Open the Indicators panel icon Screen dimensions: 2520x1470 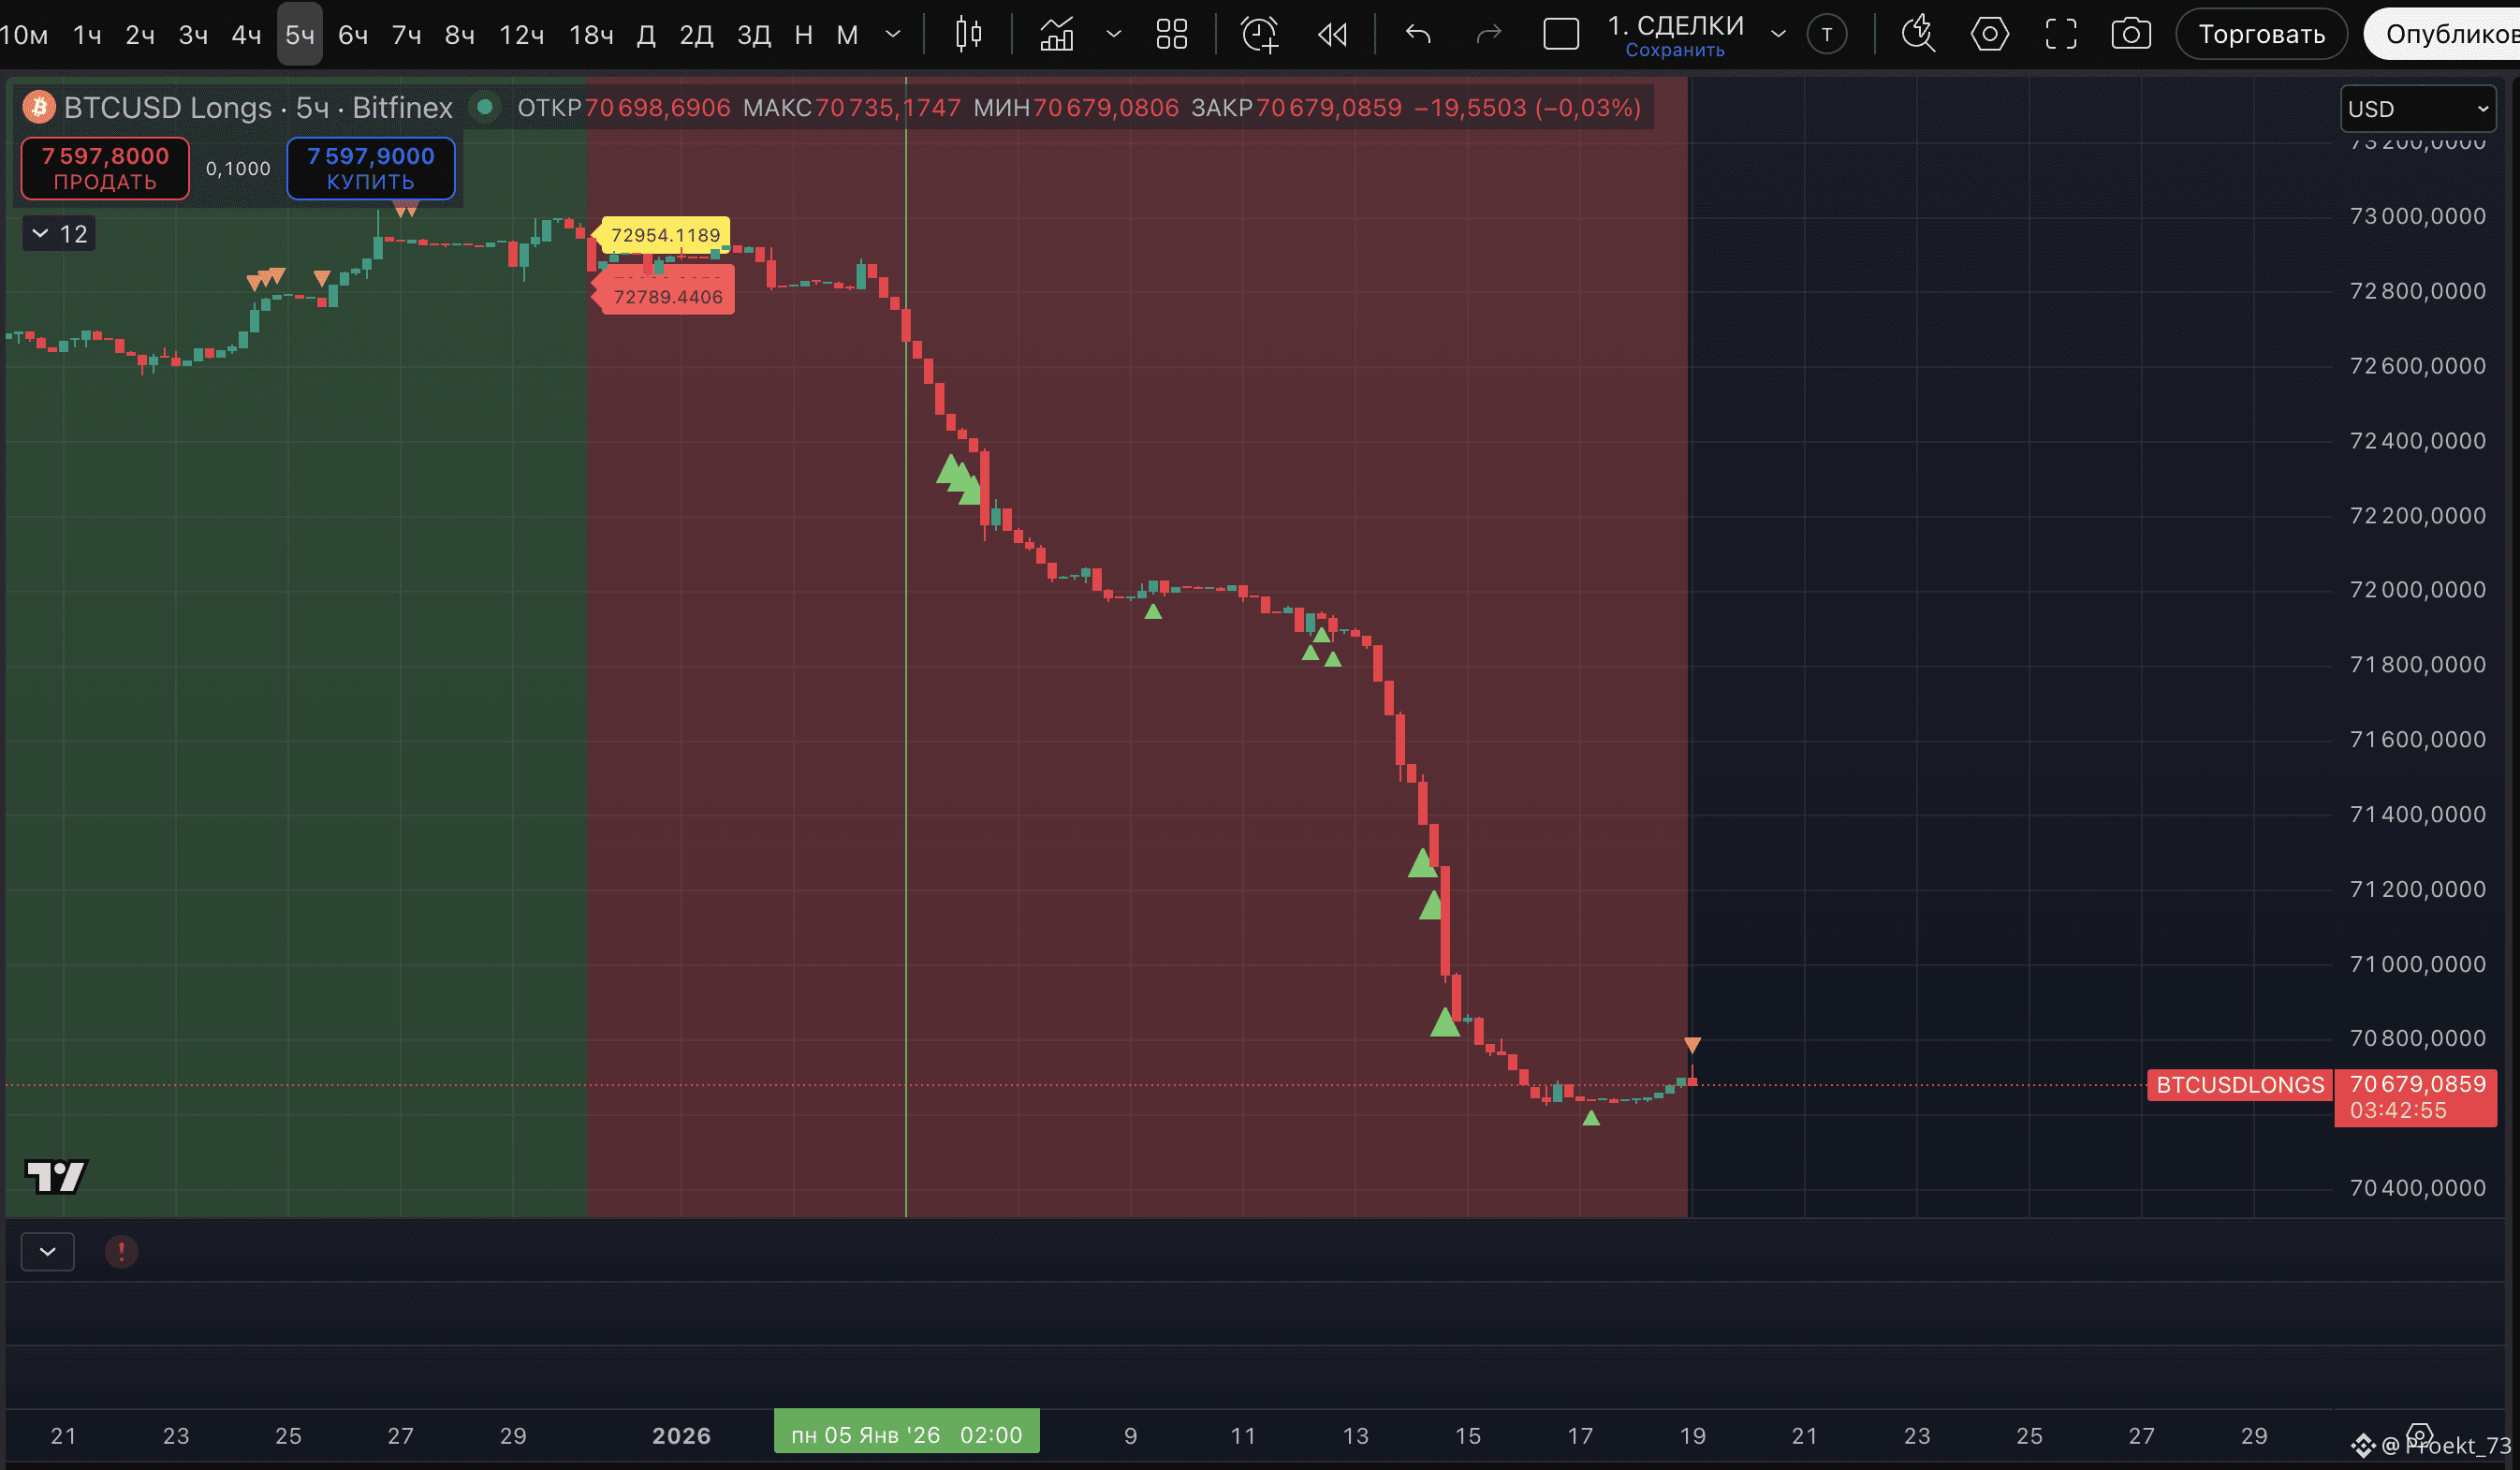pos(1057,34)
